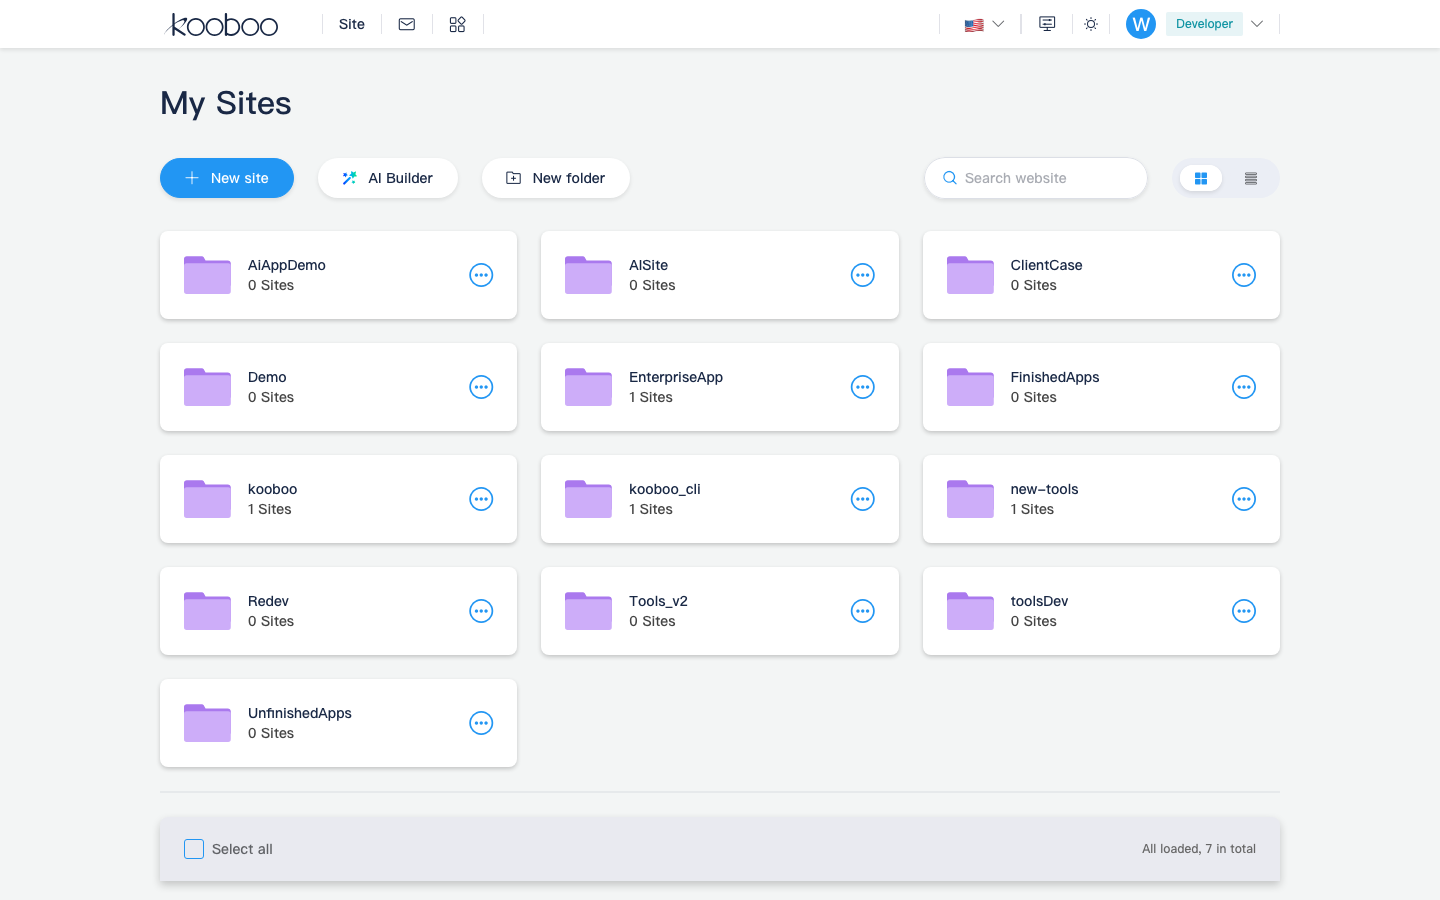Select the Site menu item

pos(352,24)
